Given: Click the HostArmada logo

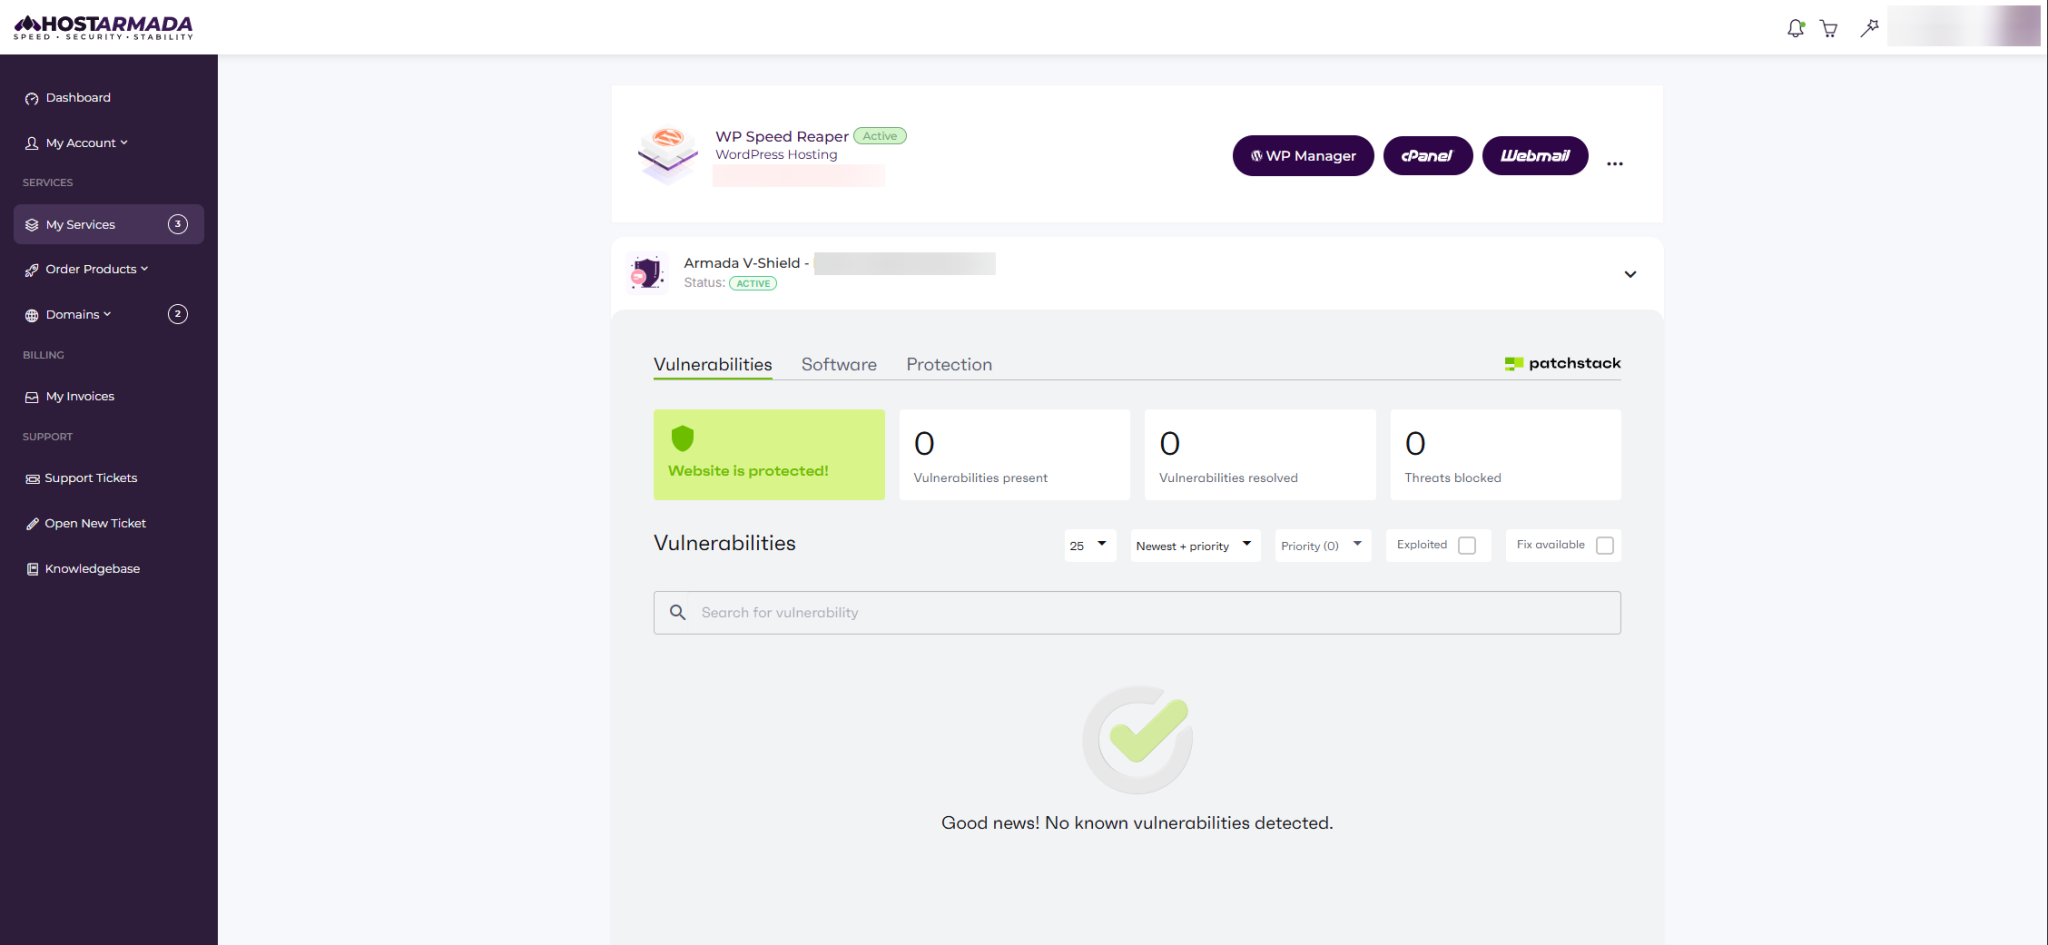Looking at the screenshot, I should coord(103,27).
